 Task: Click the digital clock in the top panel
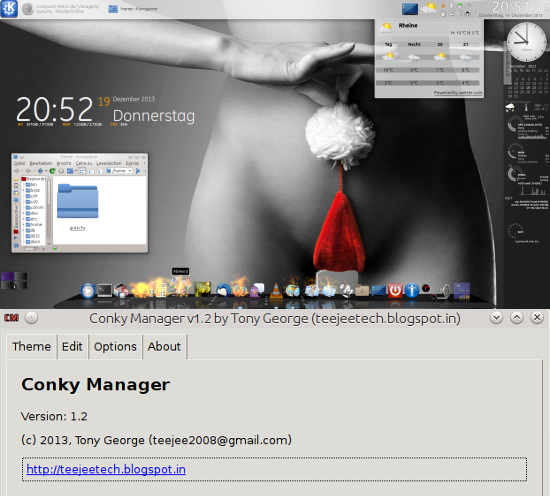click(x=510, y=9)
